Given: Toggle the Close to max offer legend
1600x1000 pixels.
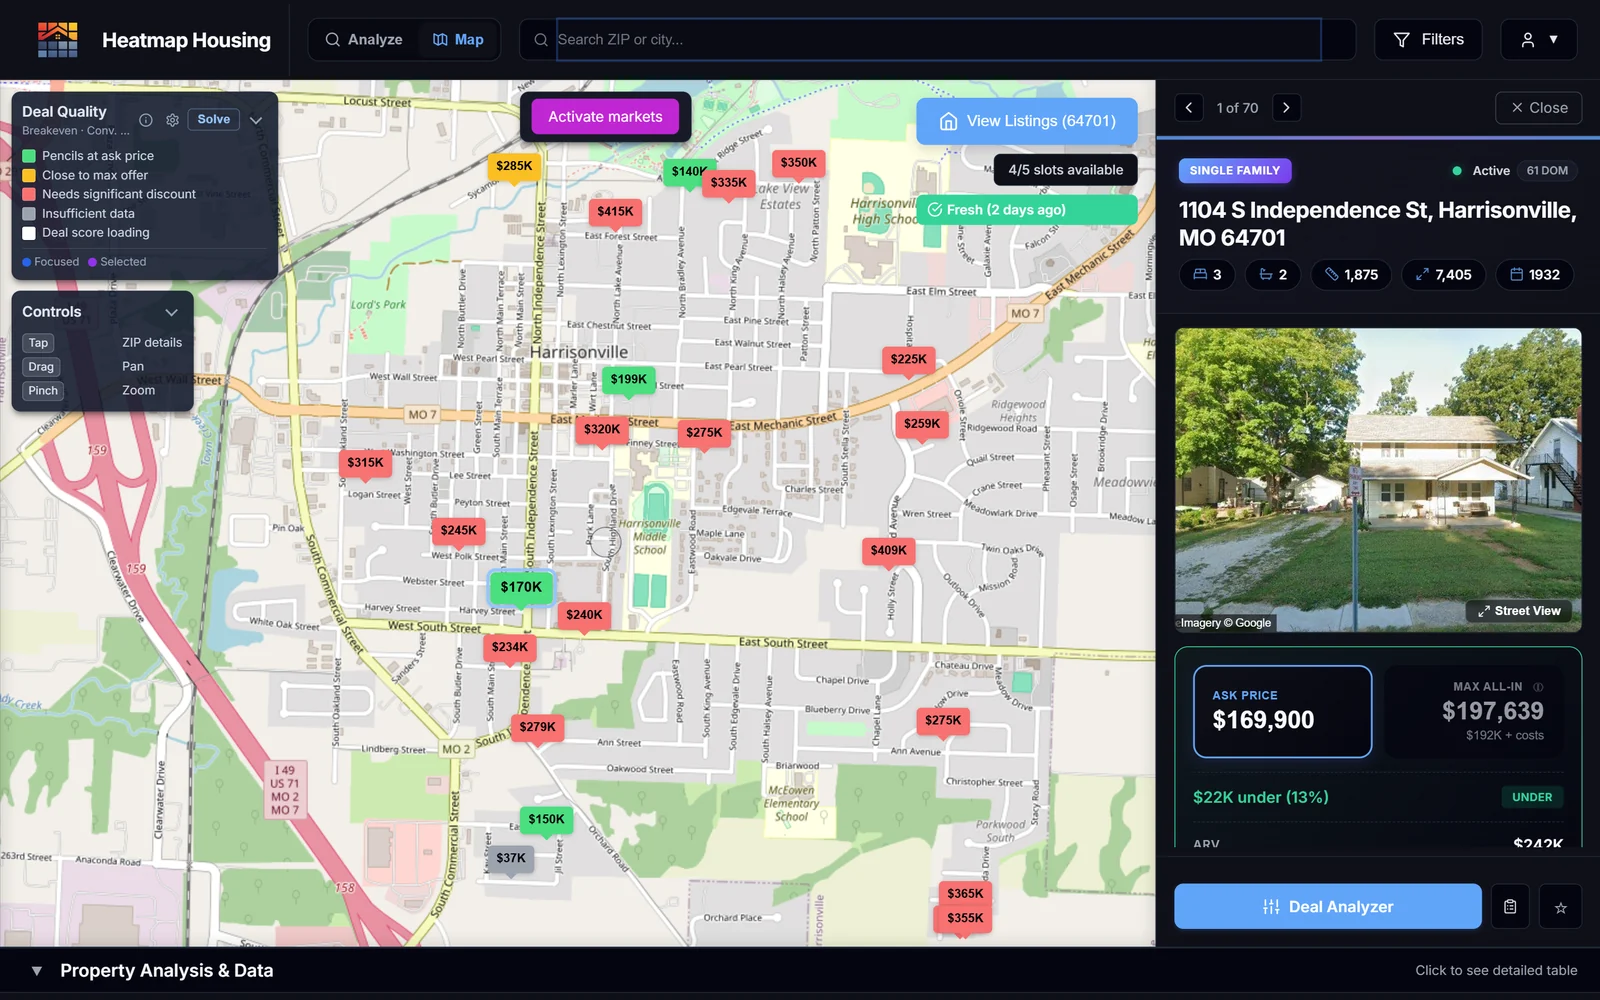Looking at the screenshot, I should tap(85, 175).
